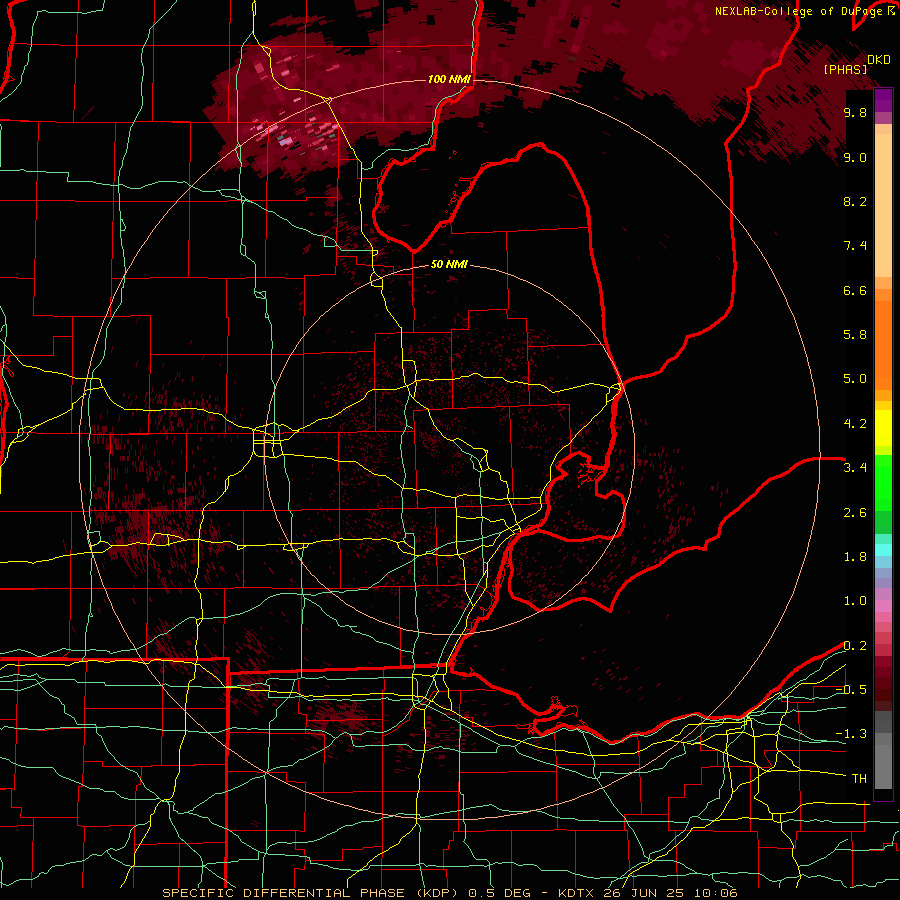Click the purple top segment of color bar
The width and height of the screenshot is (900, 900).
(883, 100)
